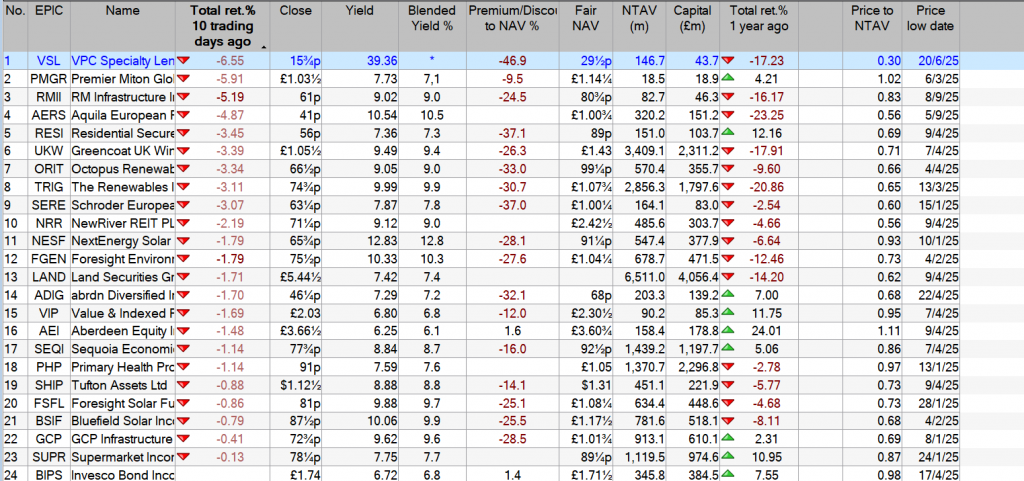The image size is (1024, 481).
Task: Sort by Total ret.% 10 trading days ago header
Action: [x=223, y=25]
